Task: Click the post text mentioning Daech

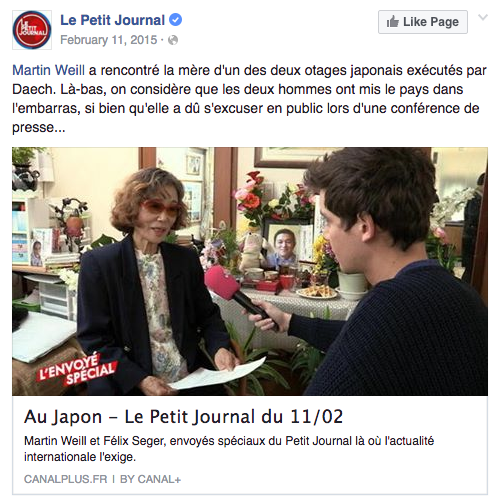Action: tap(250, 99)
